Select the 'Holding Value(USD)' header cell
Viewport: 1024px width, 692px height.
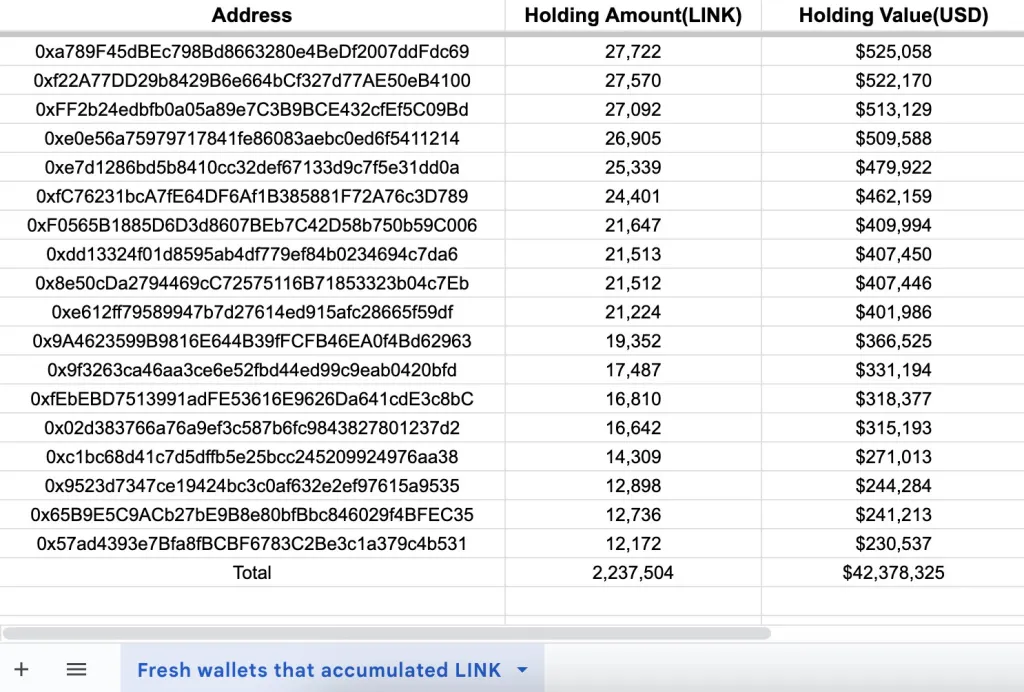coord(893,15)
